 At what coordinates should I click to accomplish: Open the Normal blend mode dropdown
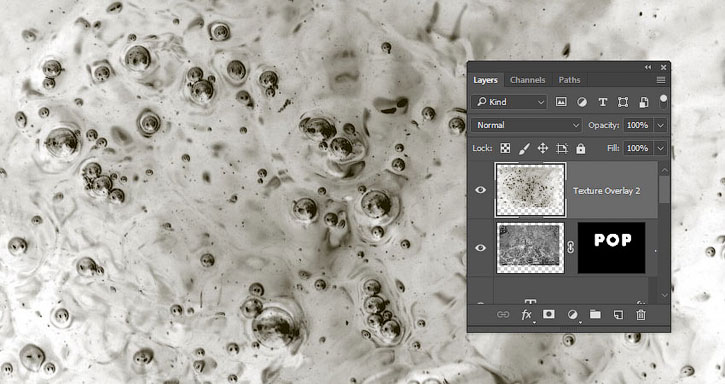(527, 125)
